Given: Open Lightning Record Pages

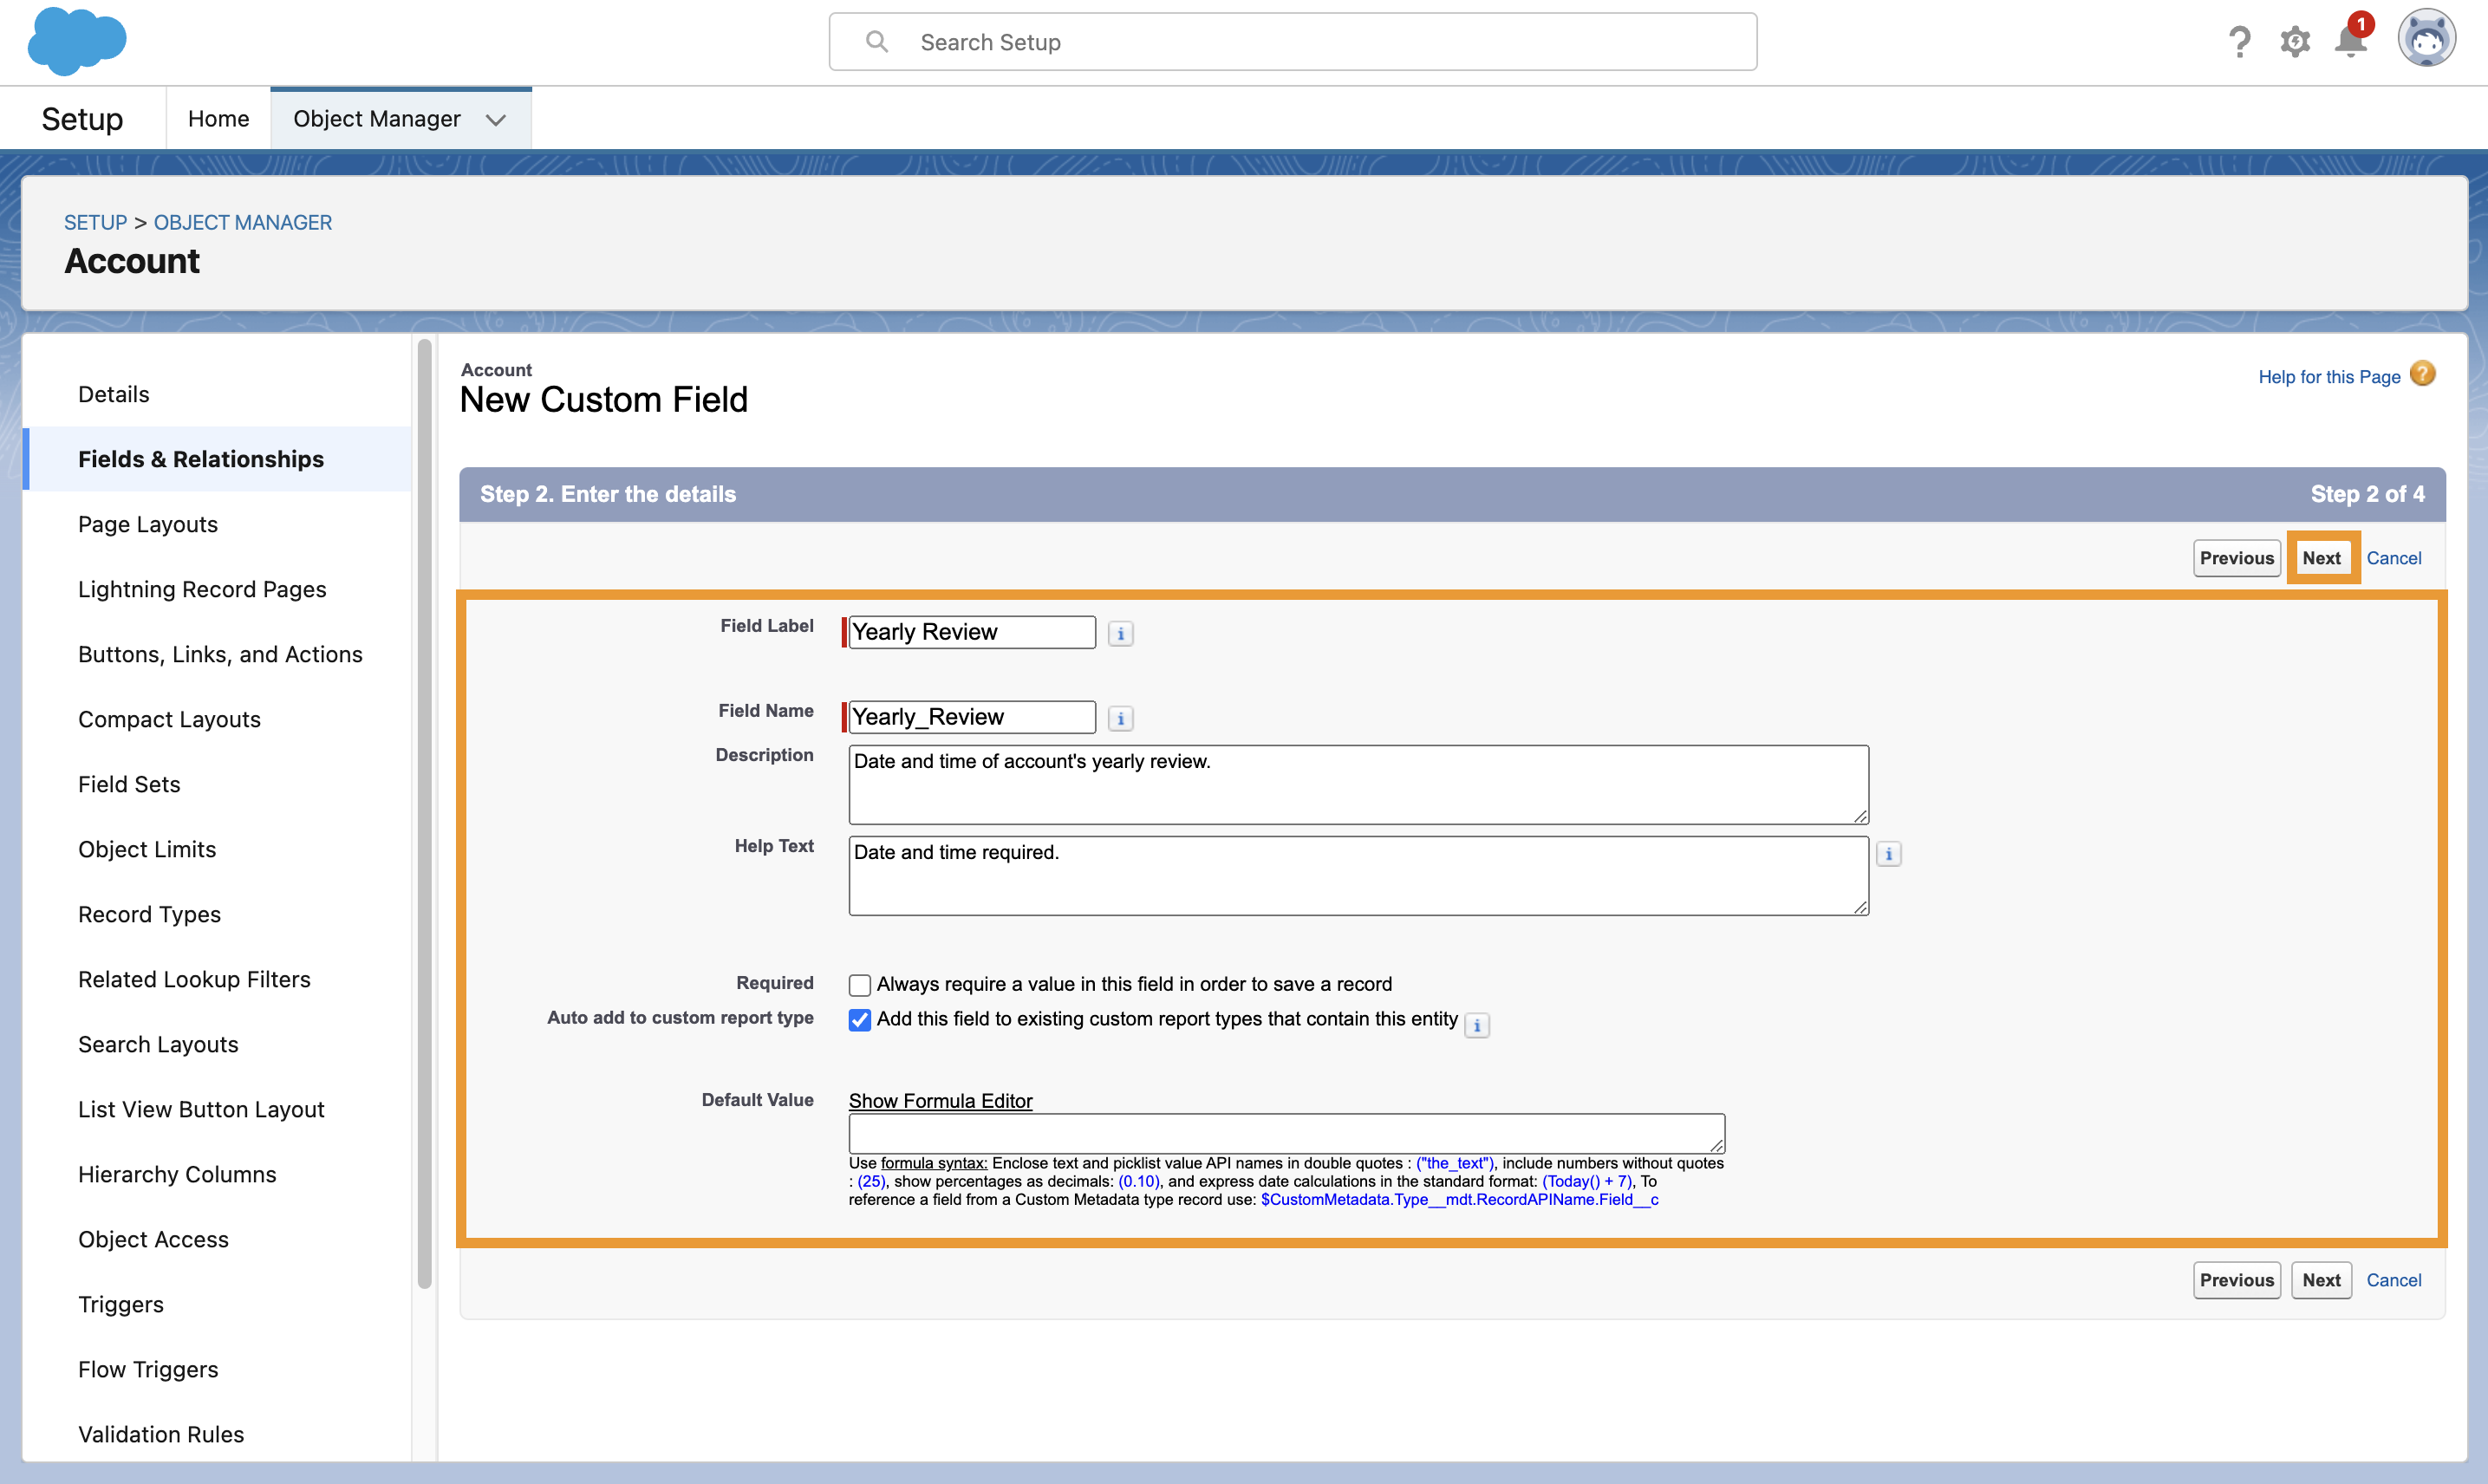Looking at the screenshot, I should (x=202, y=589).
